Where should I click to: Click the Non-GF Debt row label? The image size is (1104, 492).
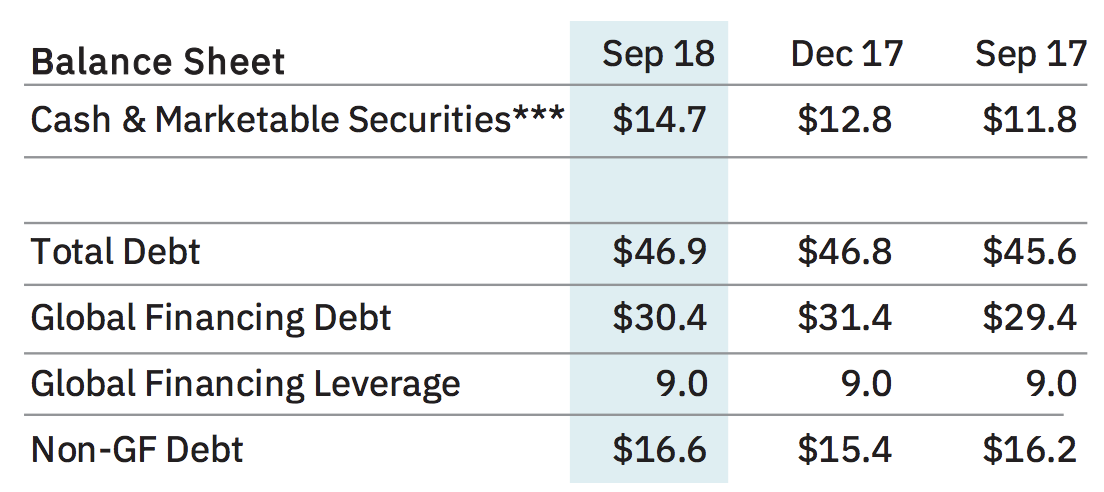click(x=137, y=450)
